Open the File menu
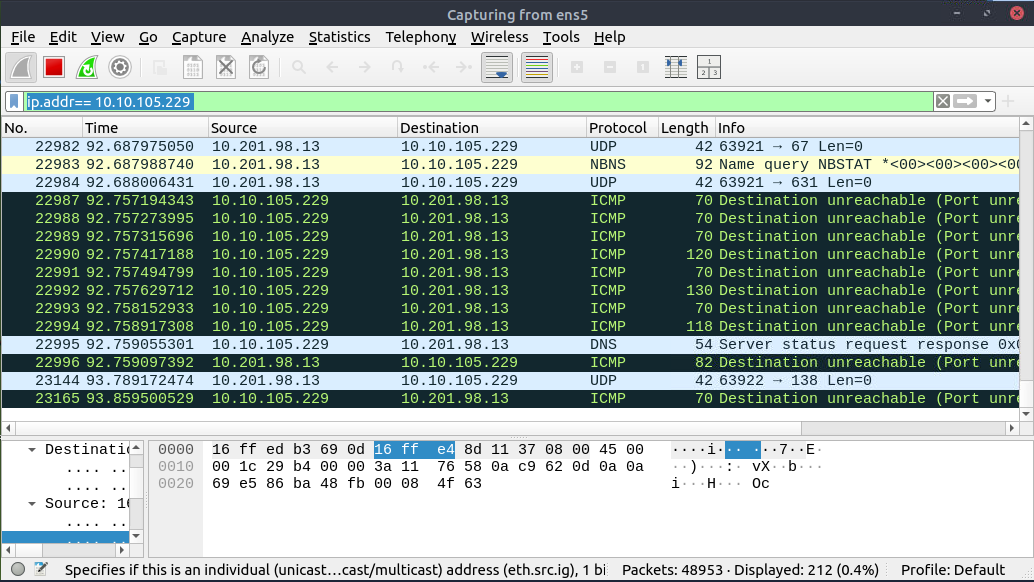Screen dimensions: 1034x582 point(23,37)
